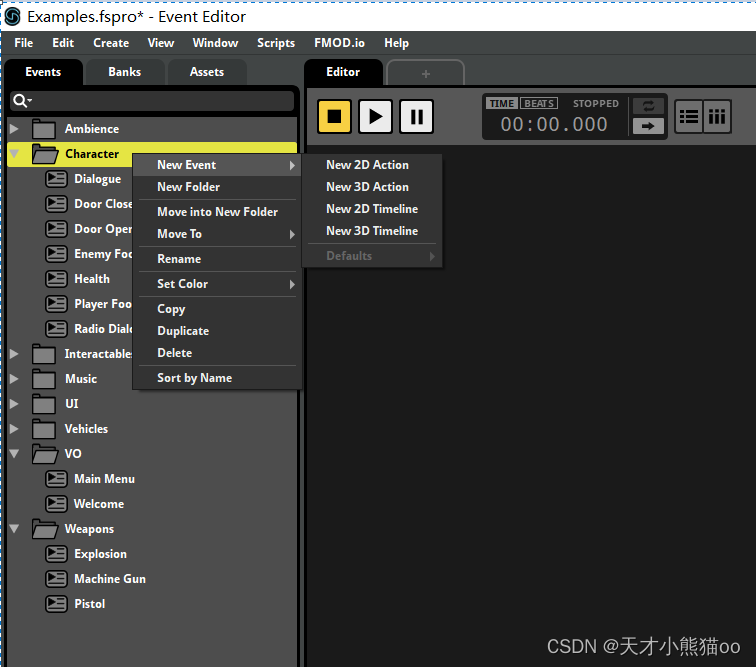This screenshot has width=756, height=667.
Task: Switch timer display to TIME mode
Action: point(502,103)
